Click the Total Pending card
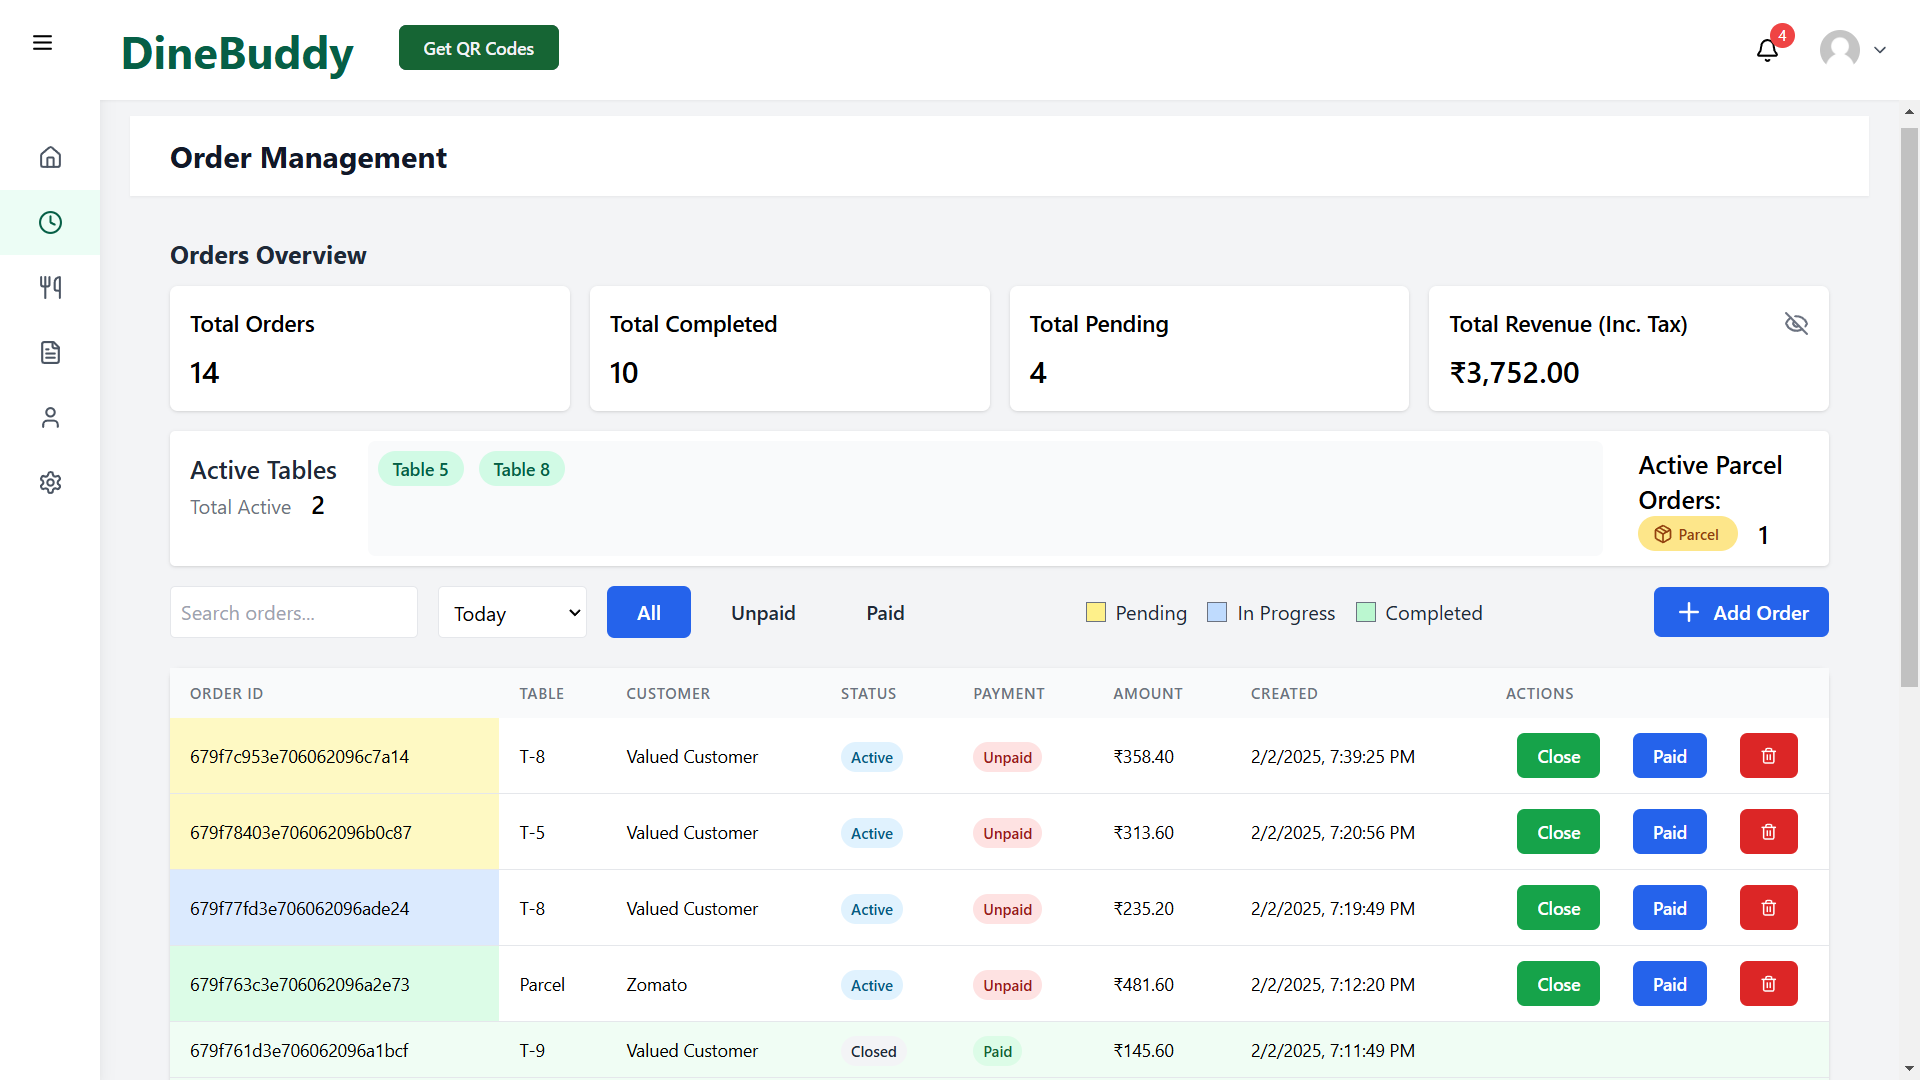 [x=1209, y=348]
